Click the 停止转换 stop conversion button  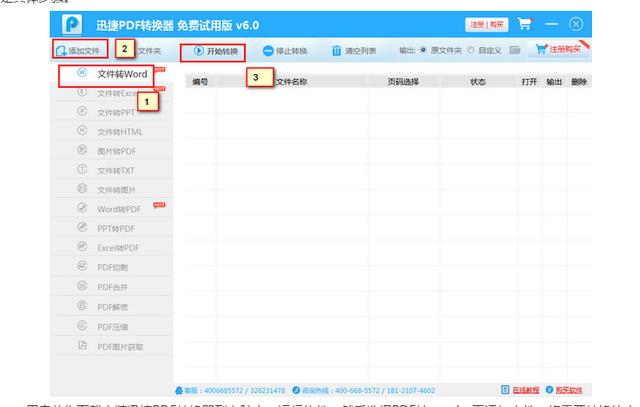pyautogui.click(x=285, y=51)
